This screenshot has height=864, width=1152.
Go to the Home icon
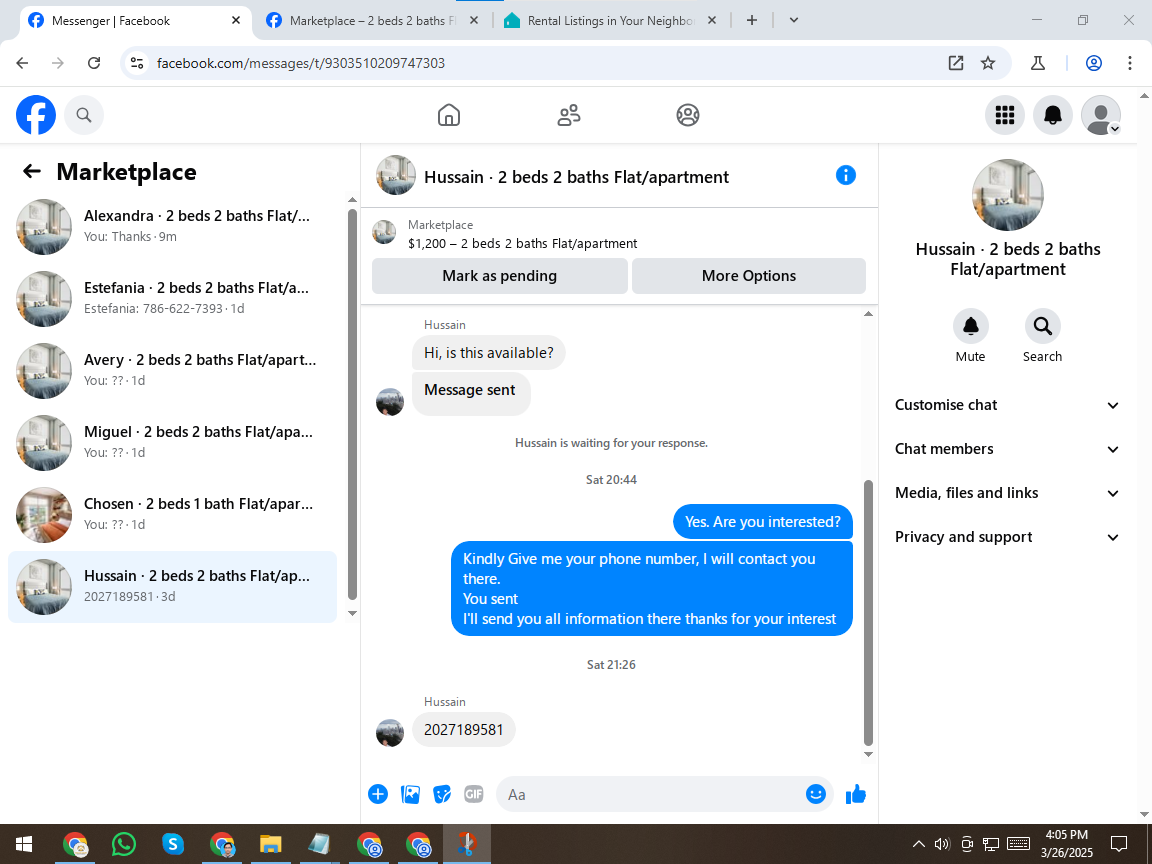(x=449, y=115)
